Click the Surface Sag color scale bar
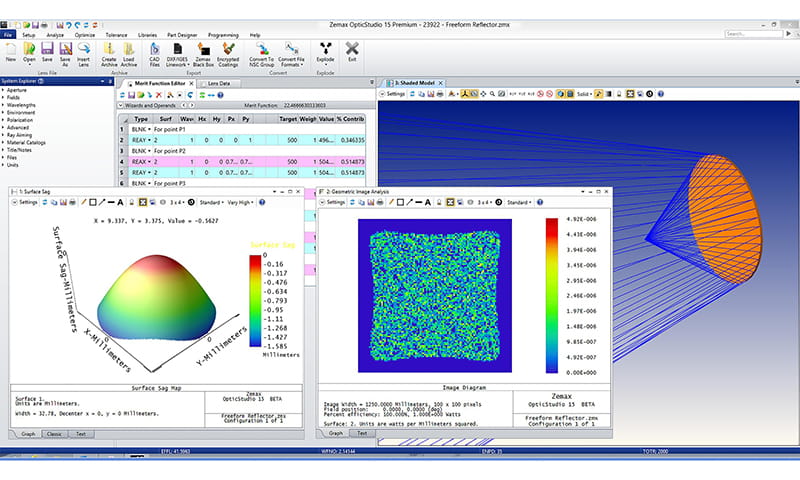Viewport: 800px width, 480px height. (255, 301)
